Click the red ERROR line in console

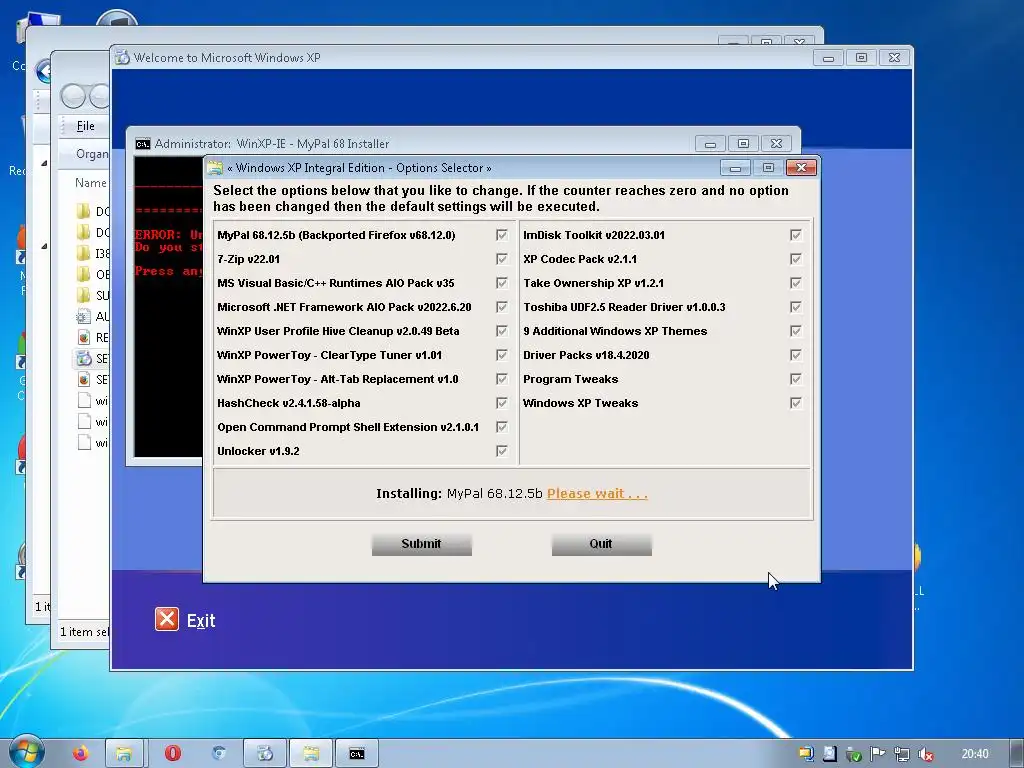pos(168,234)
